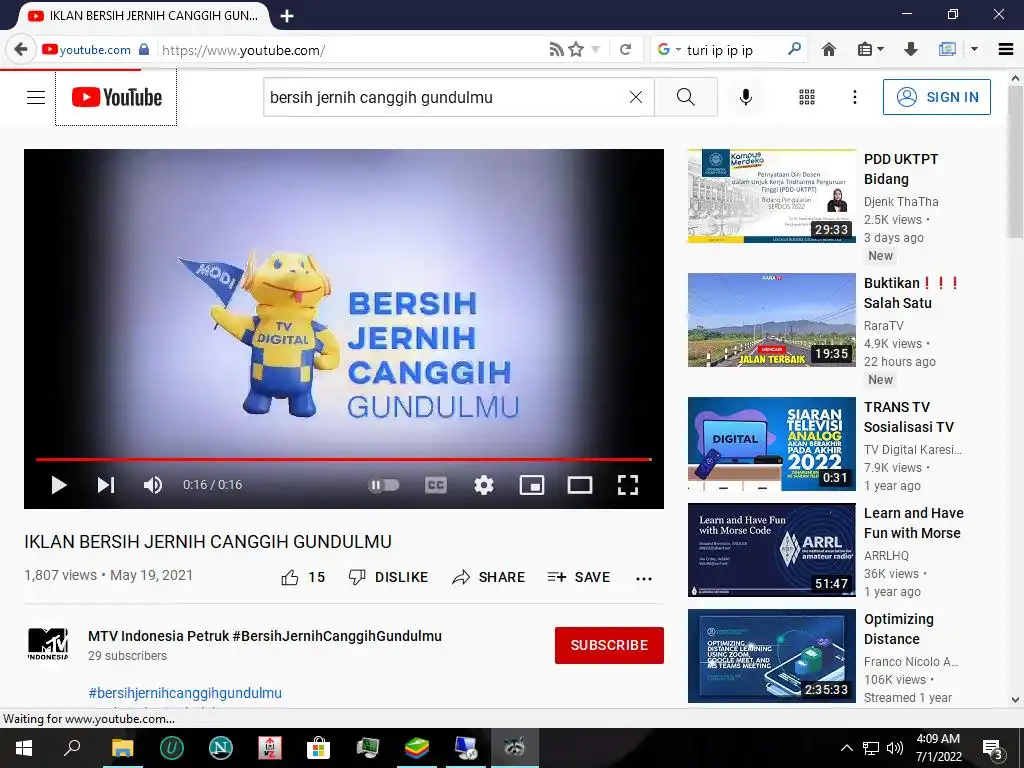1024x768 pixels.
Task: Click the SAVE to playlist button
Action: pos(579,577)
